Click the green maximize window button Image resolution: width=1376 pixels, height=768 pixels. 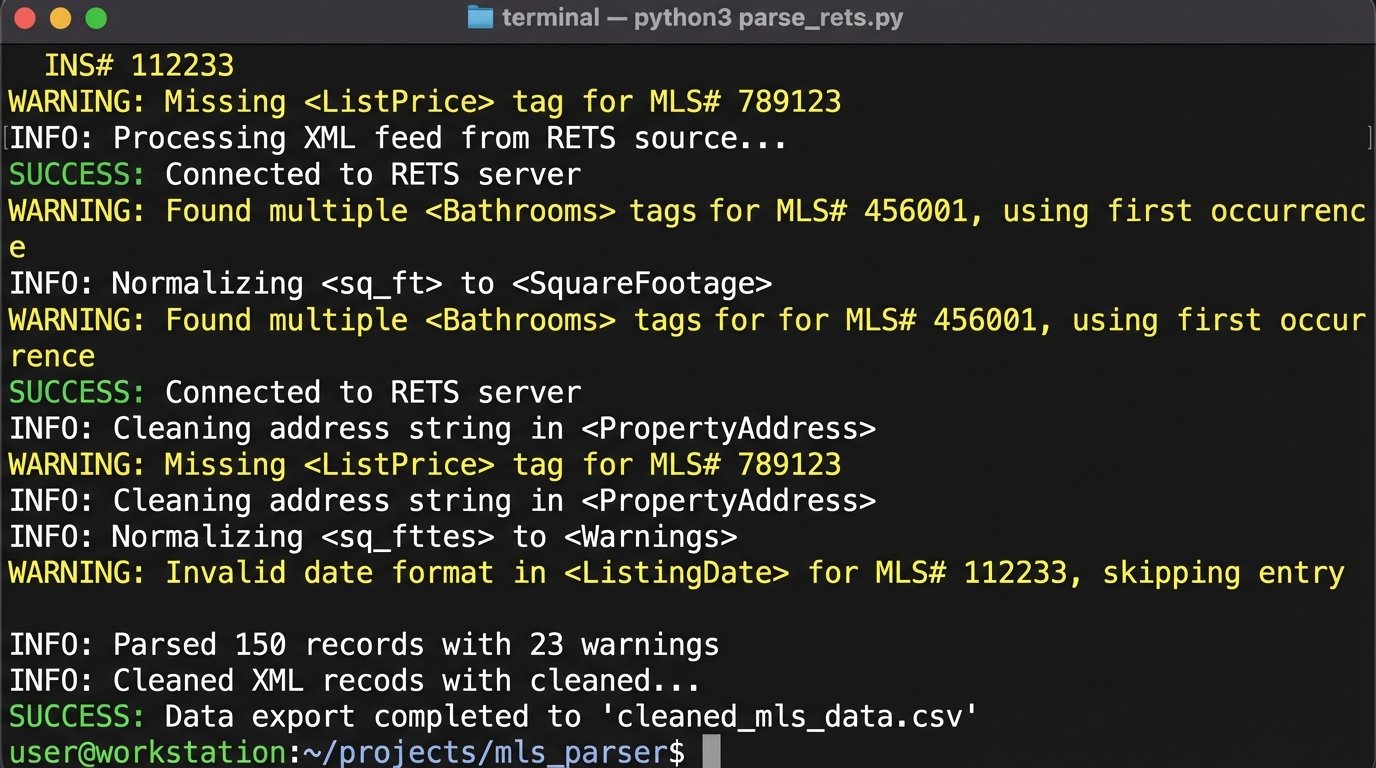pos(95,18)
